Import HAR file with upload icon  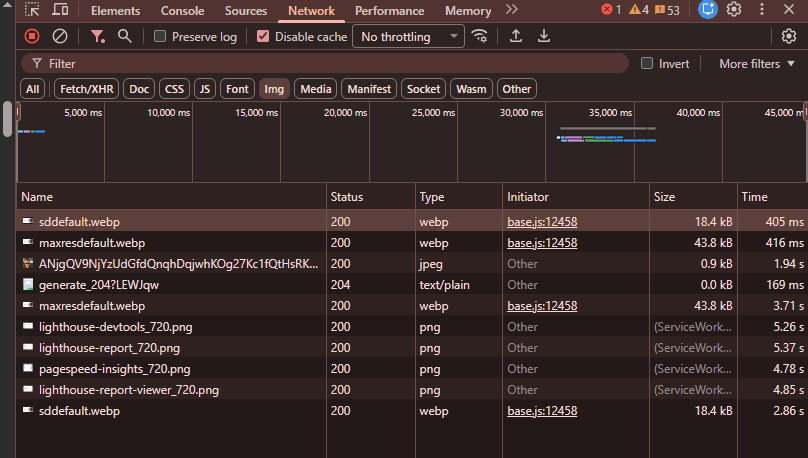pyautogui.click(x=515, y=36)
